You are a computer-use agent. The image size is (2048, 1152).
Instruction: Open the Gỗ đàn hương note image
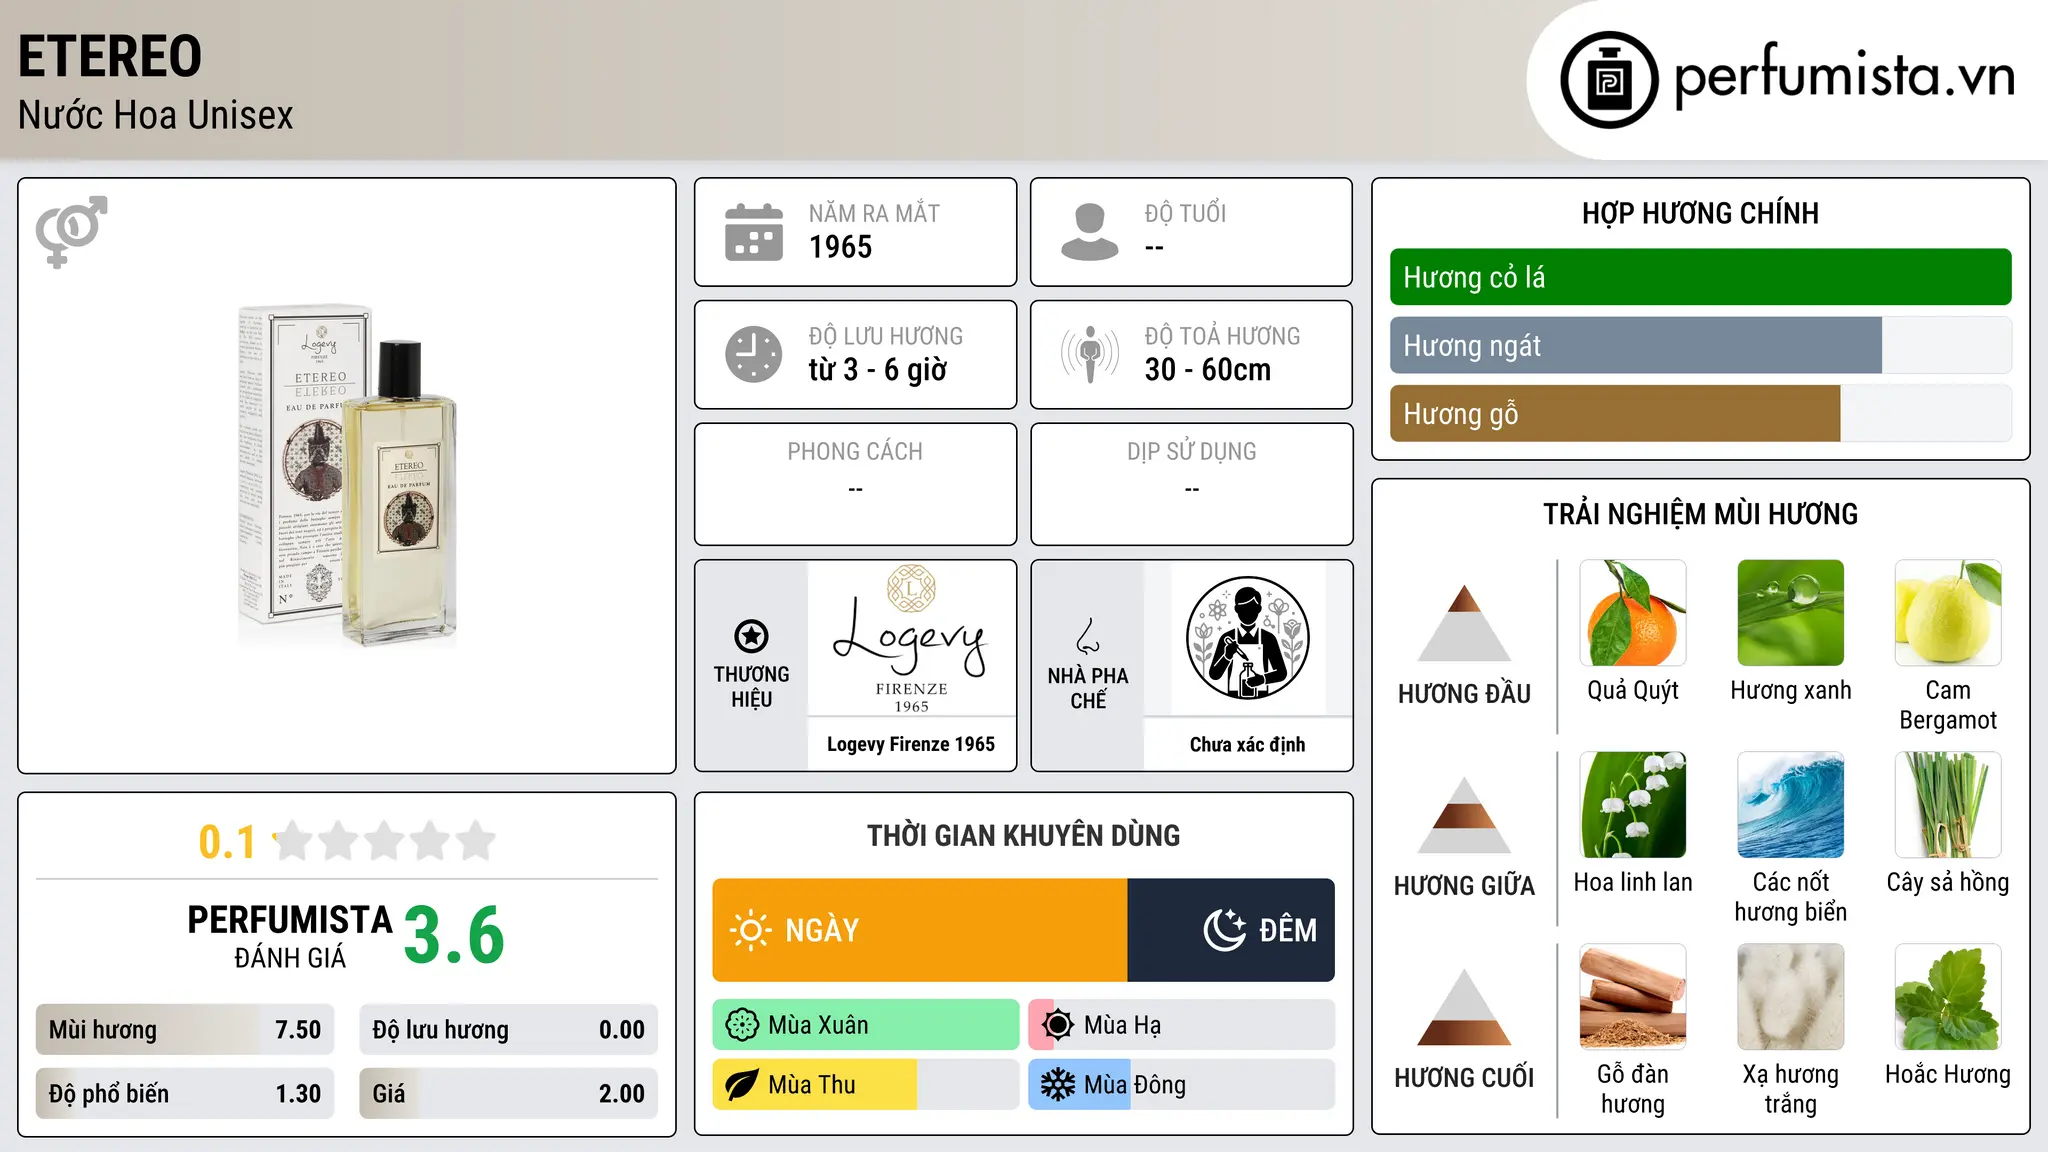click(x=1633, y=997)
